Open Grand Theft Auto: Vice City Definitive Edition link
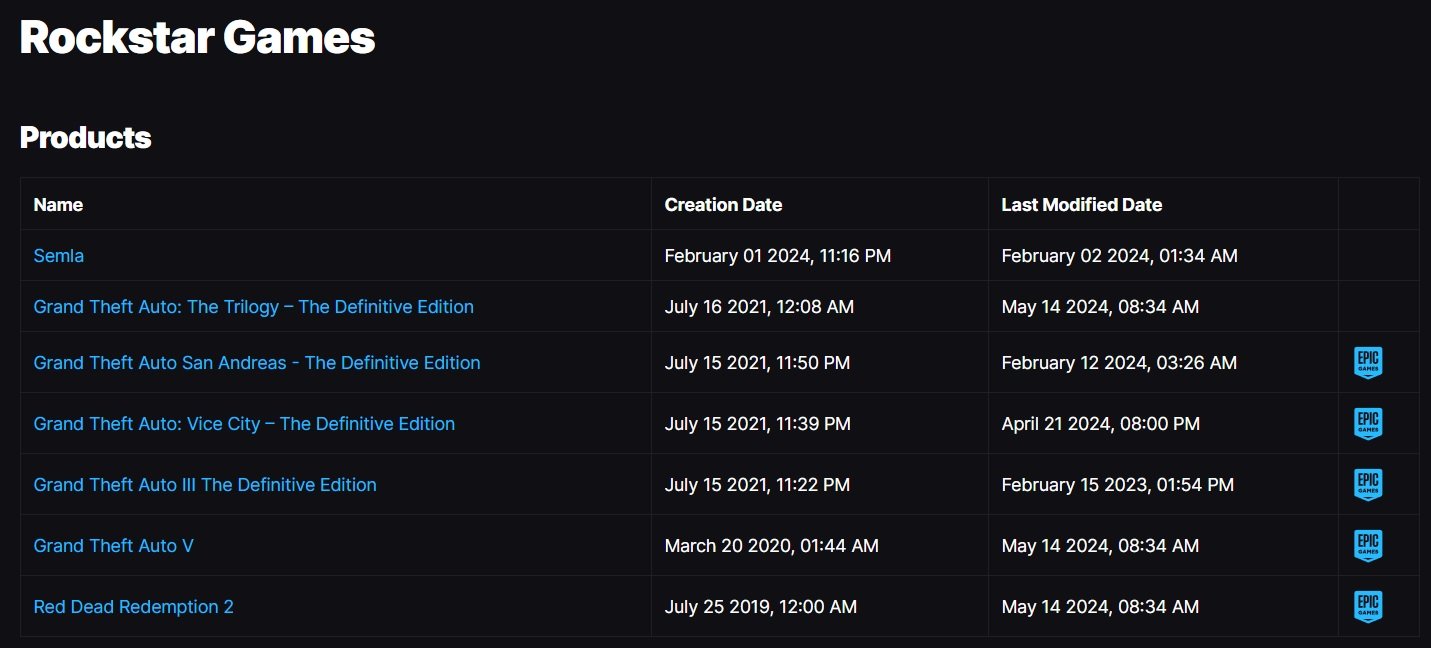This screenshot has height=648, width=1431. tap(244, 424)
